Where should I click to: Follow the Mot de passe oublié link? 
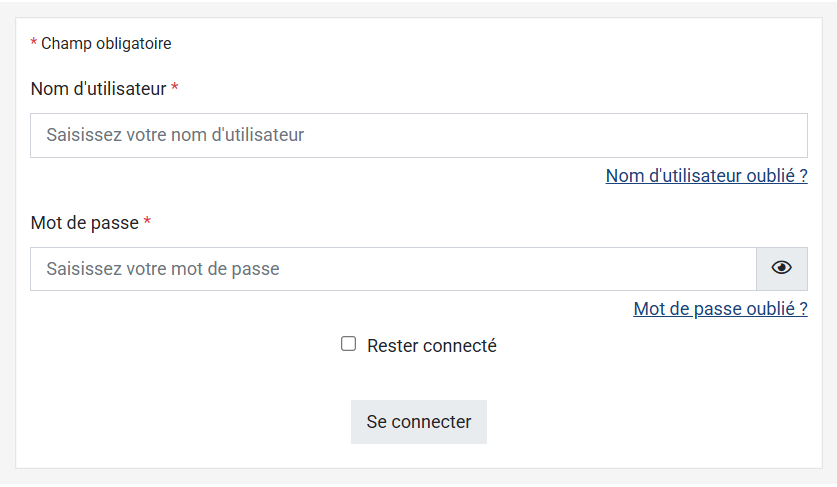coord(720,309)
